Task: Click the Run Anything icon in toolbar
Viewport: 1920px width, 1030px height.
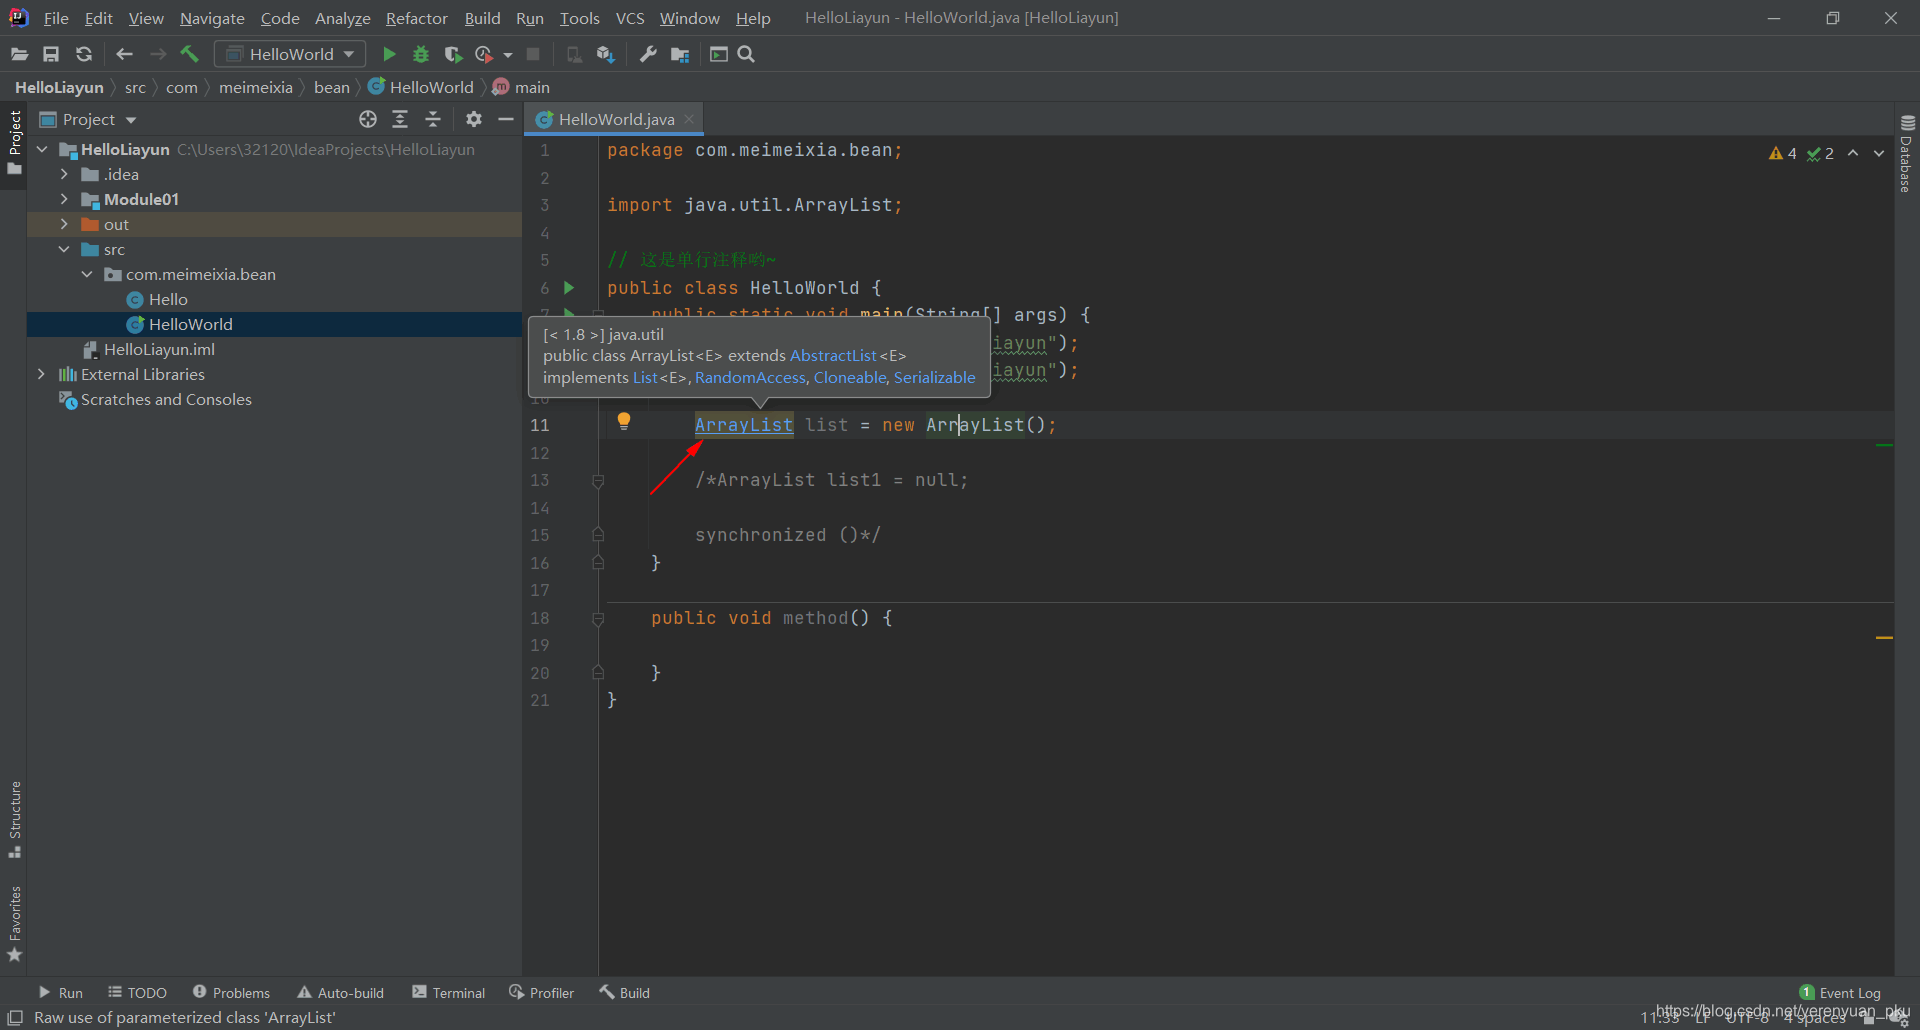Action: coord(719,54)
